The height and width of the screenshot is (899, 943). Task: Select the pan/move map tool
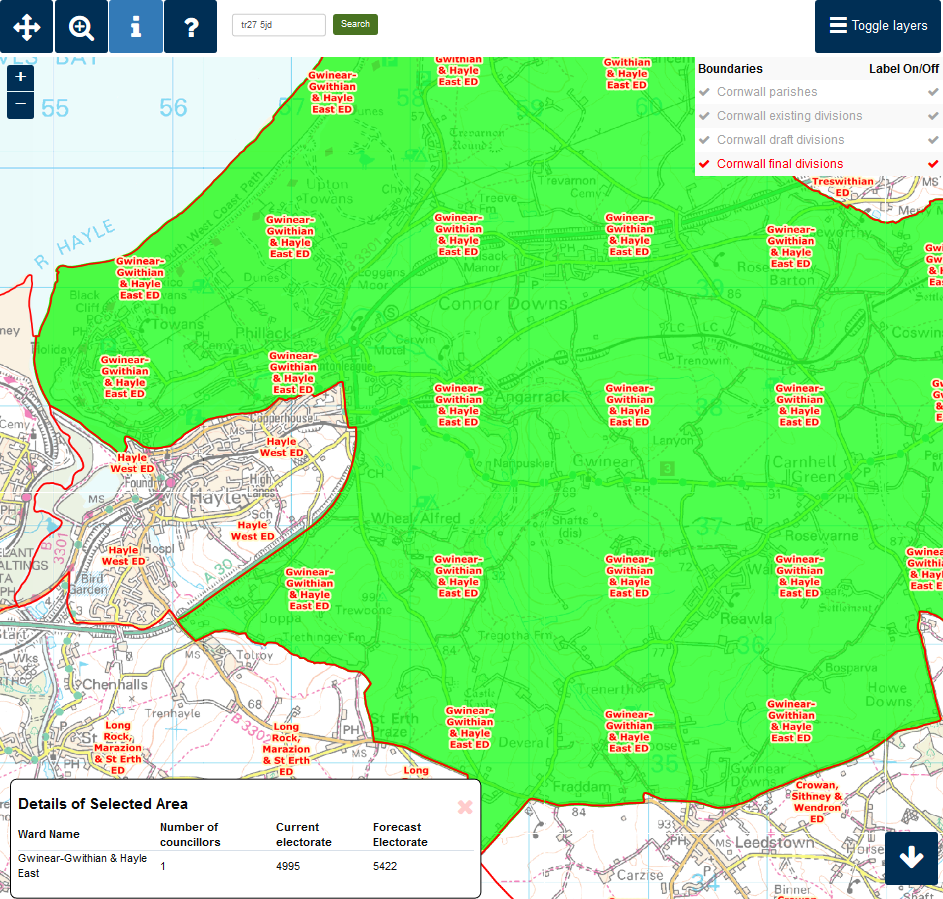click(26, 26)
